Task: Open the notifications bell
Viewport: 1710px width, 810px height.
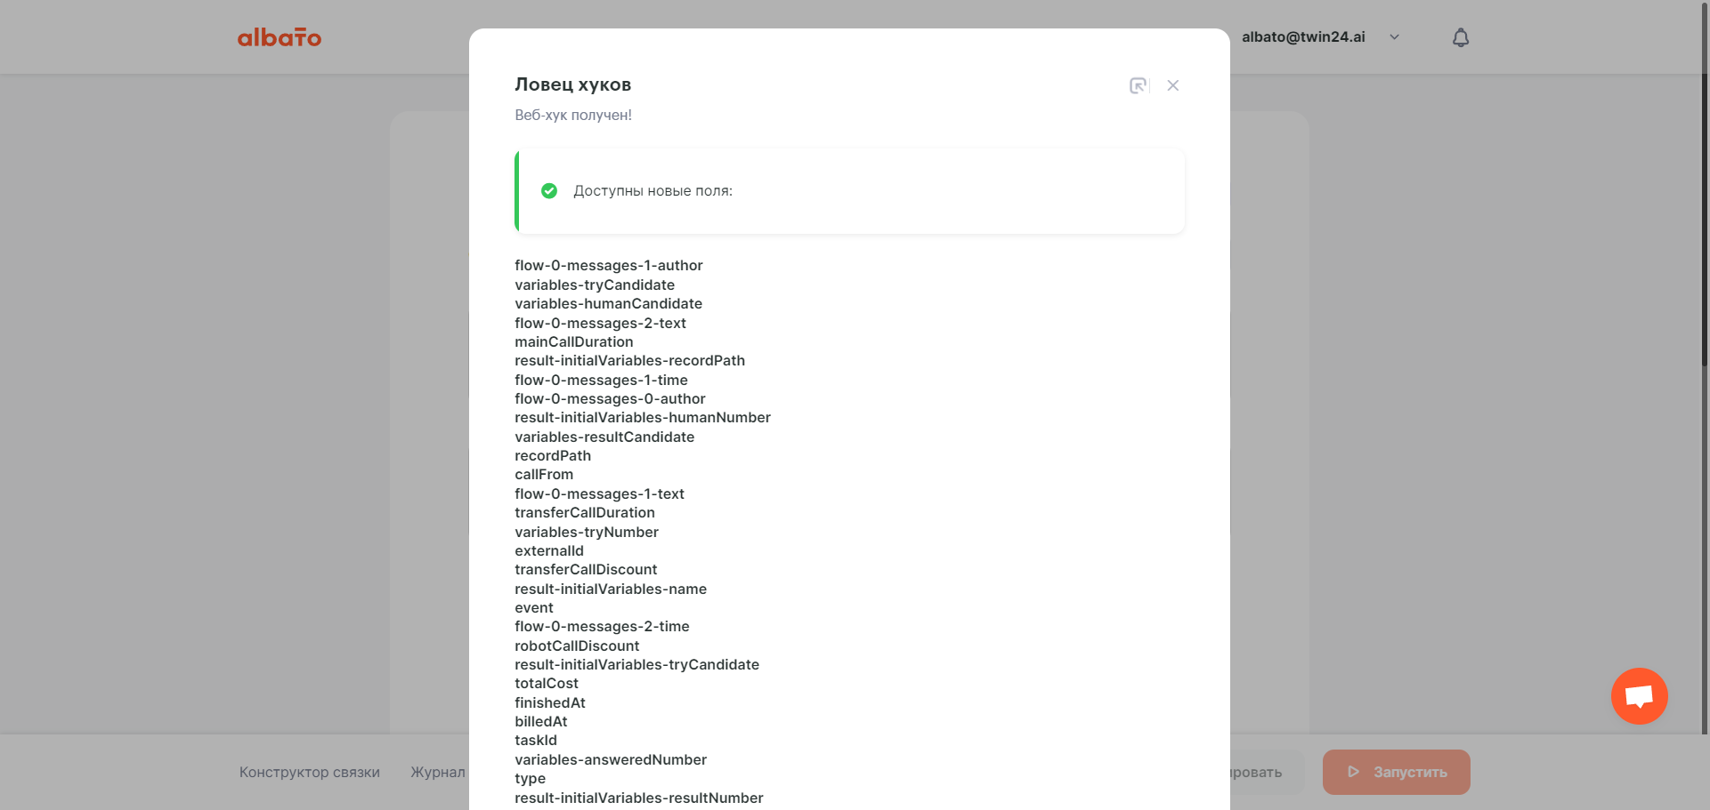Action: (1460, 37)
